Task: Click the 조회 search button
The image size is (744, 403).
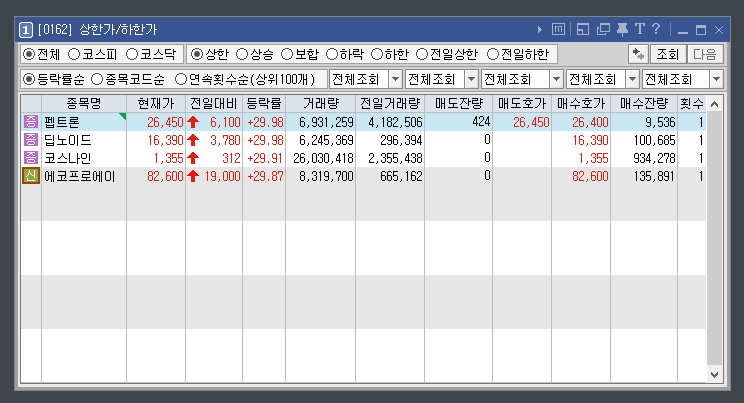Action: [667, 54]
